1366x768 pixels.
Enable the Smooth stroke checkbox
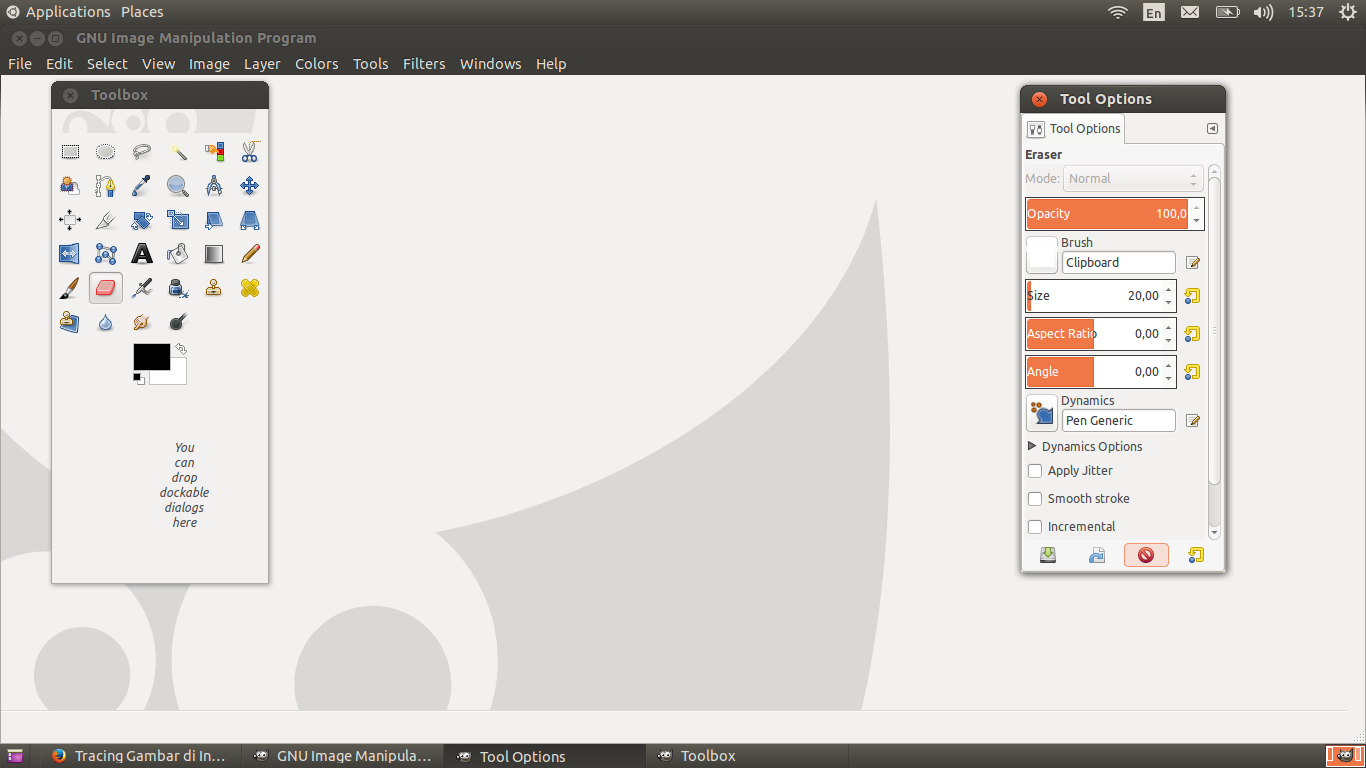point(1035,499)
